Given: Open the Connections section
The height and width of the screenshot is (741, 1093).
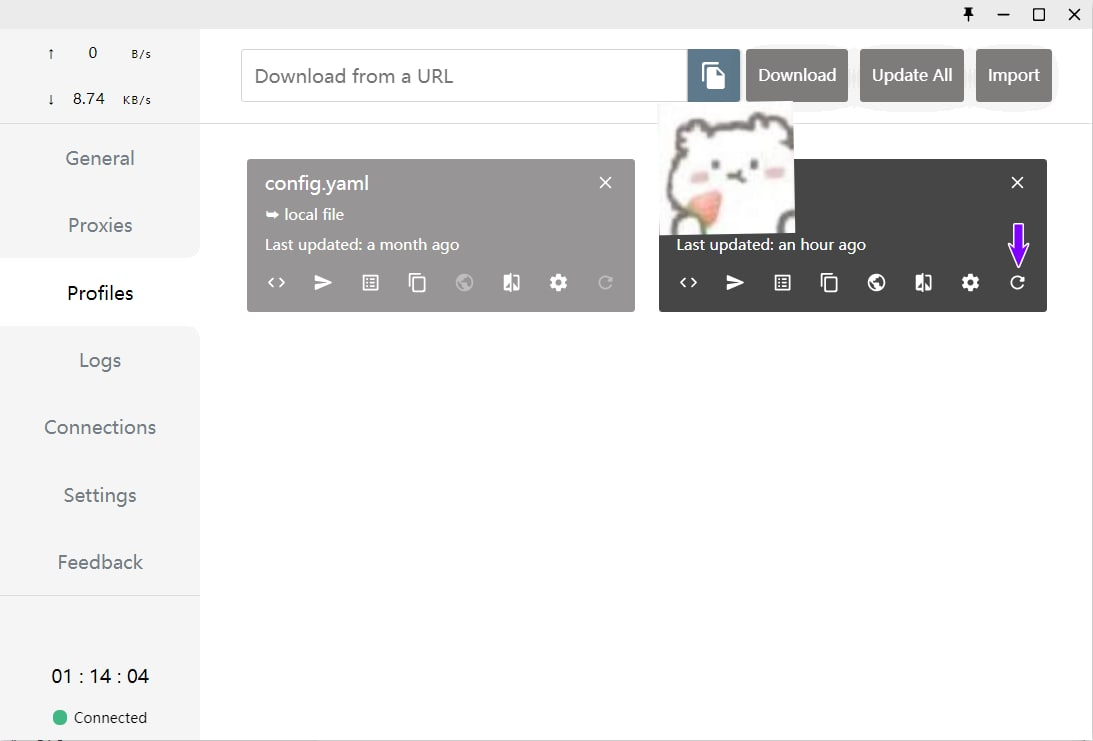Looking at the screenshot, I should [100, 427].
